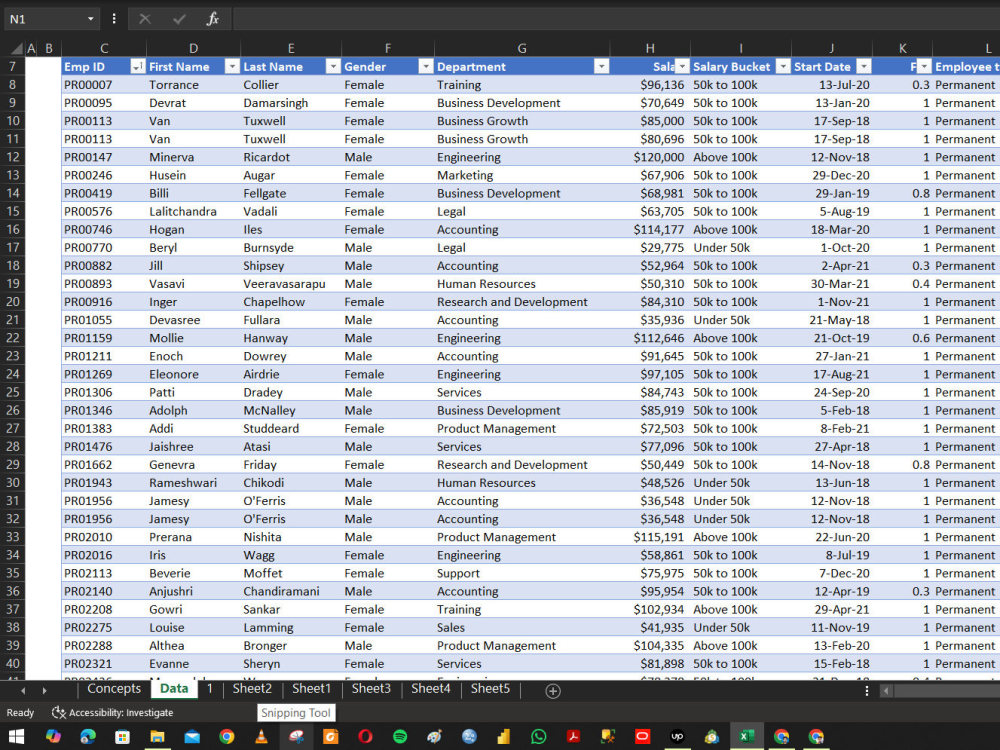1000x750 pixels.
Task: Click the Cancel X icon in formula bar
Action: click(x=145, y=19)
